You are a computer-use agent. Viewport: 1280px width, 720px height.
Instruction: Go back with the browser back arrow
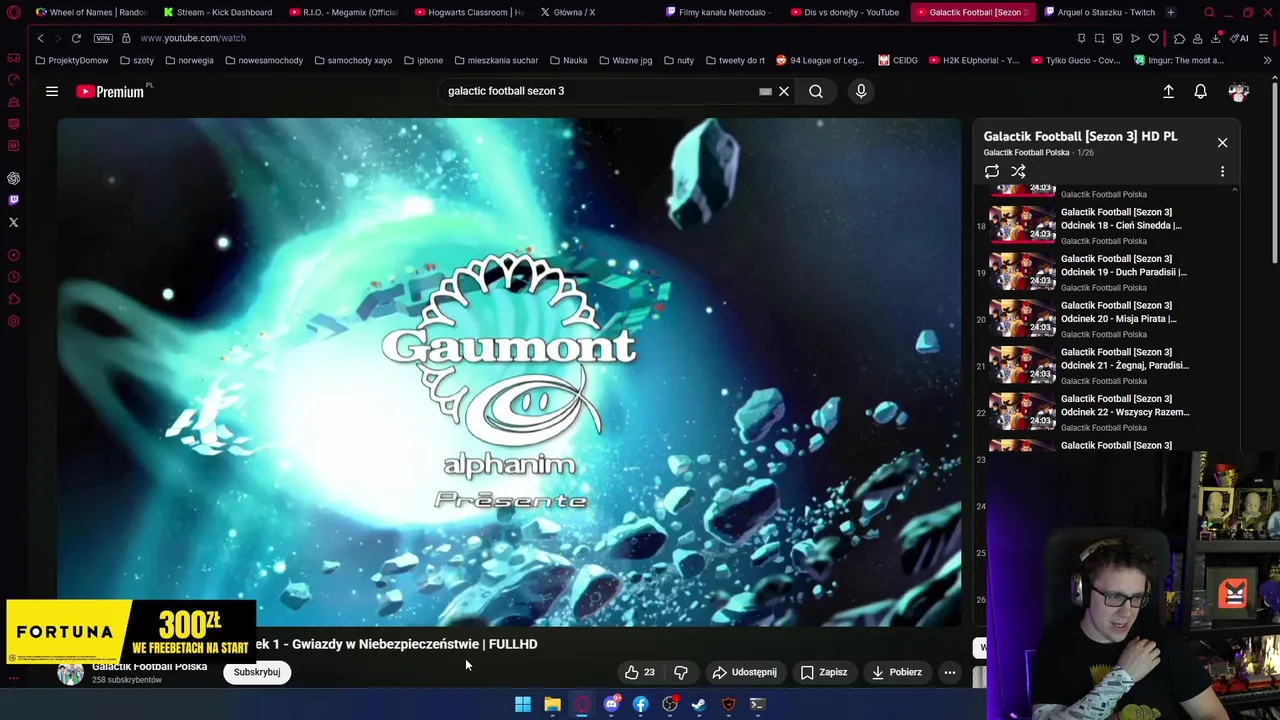coord(40,38)
